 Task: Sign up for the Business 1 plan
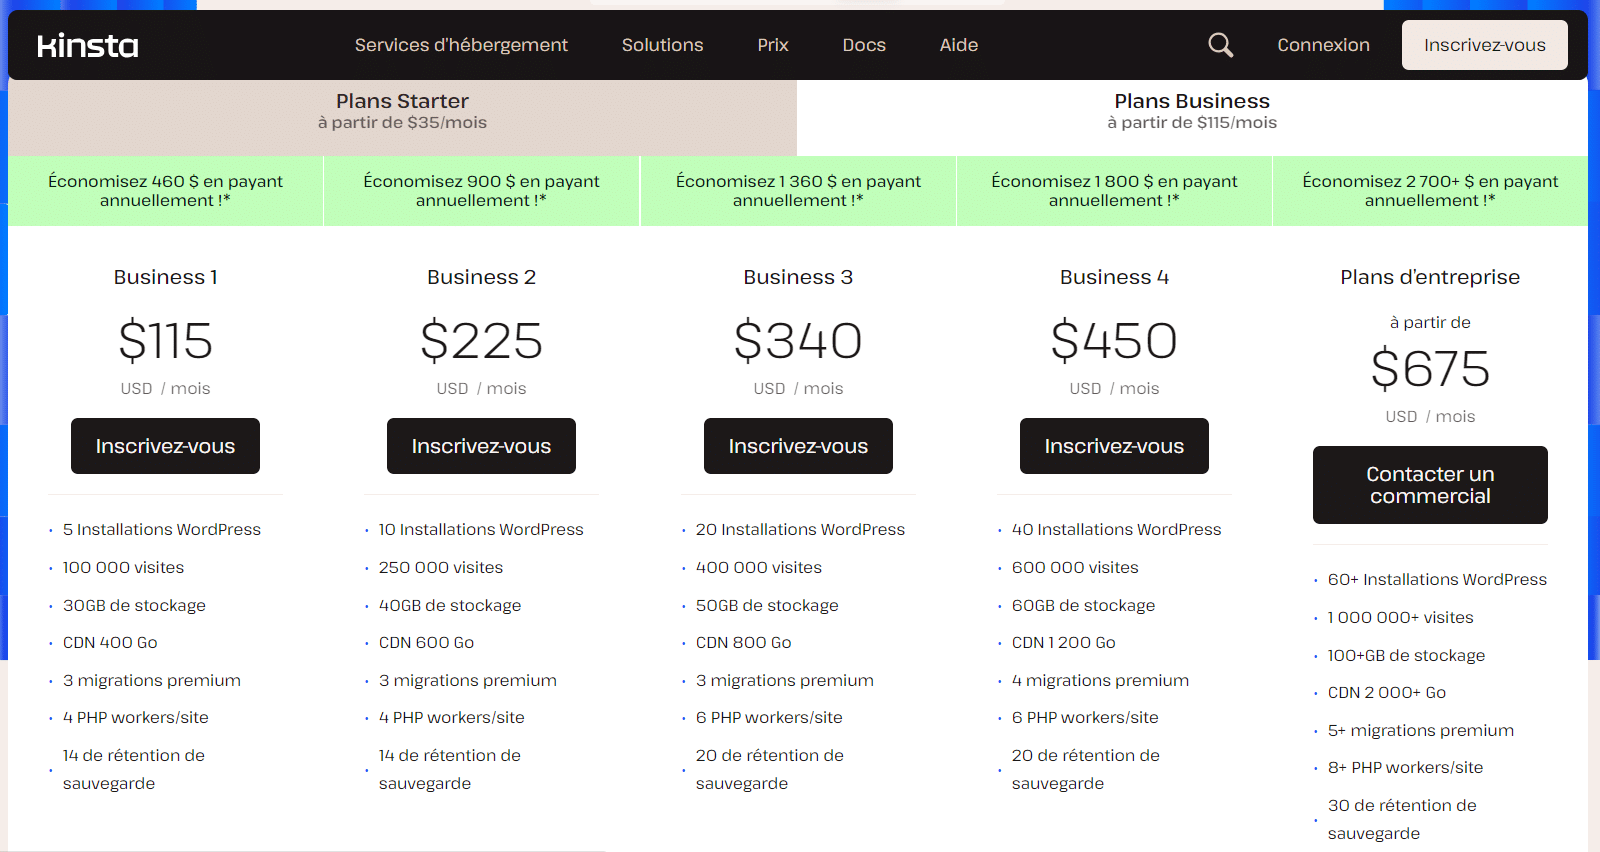pyautogui.click(x=165, y=446)
